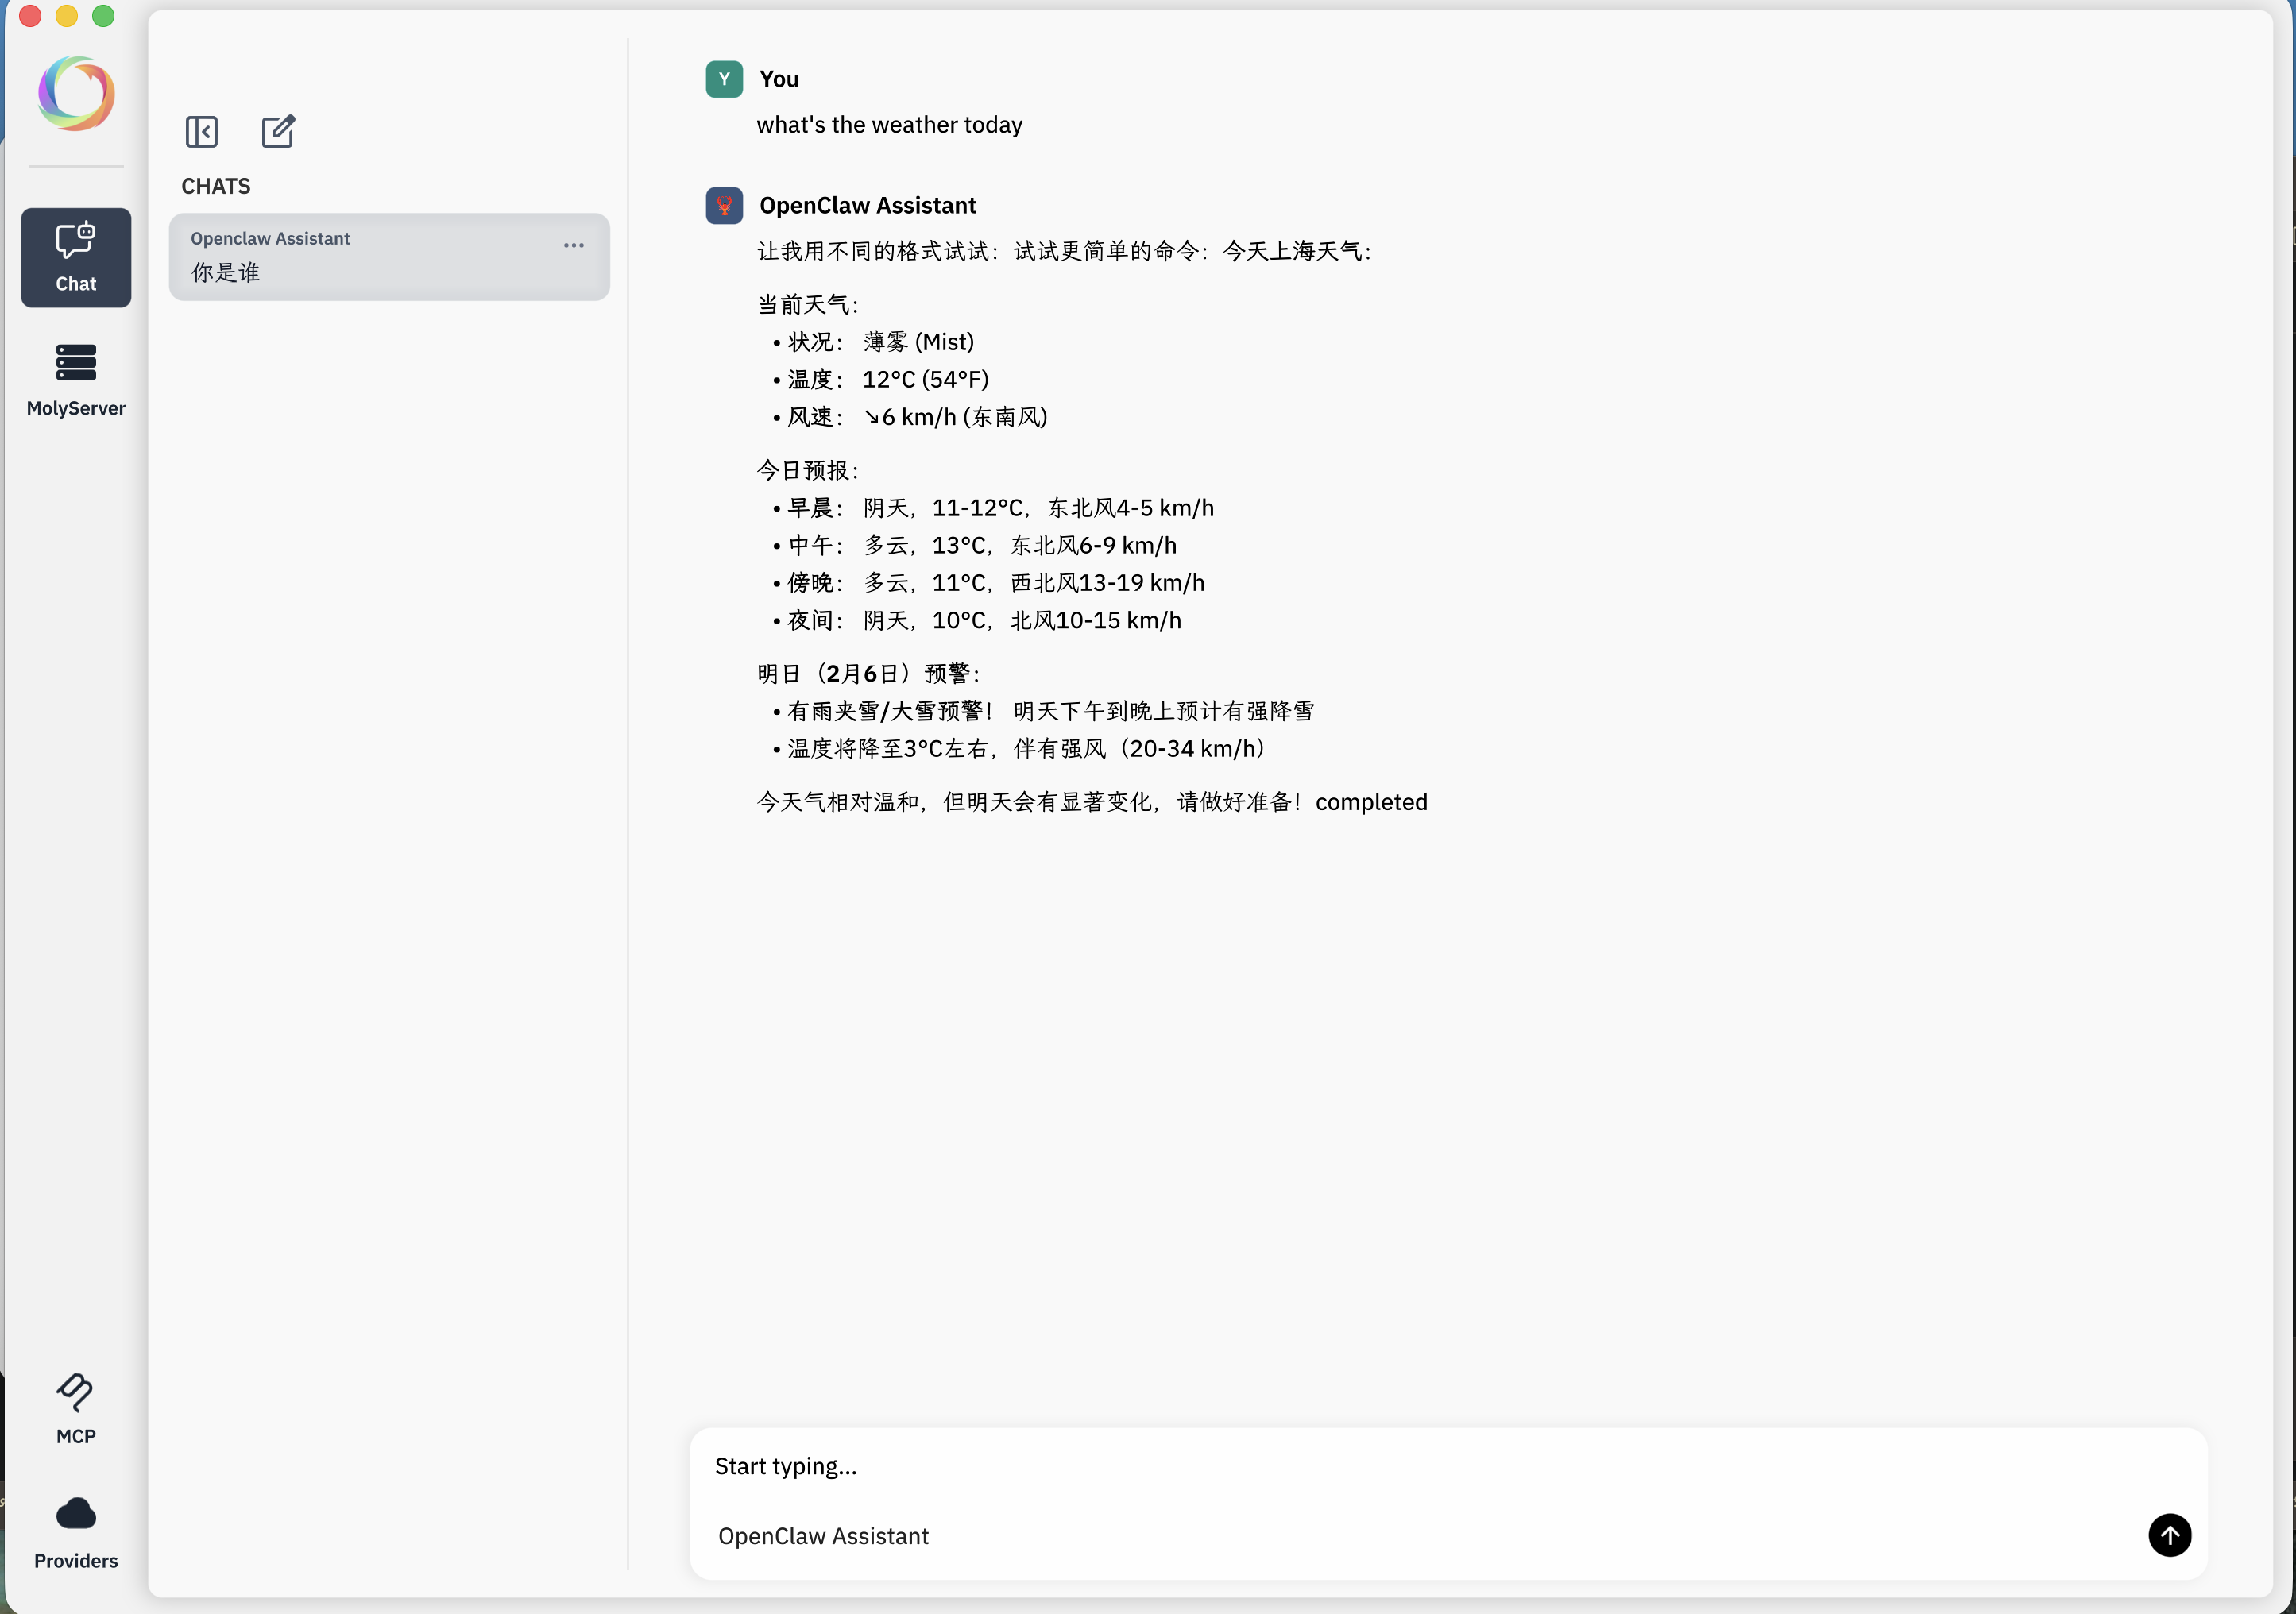The height and width of the screenshot is (1614, 2296).
Task: Open the Openclaw Assistant chat options menu
Action: (573, 245)
